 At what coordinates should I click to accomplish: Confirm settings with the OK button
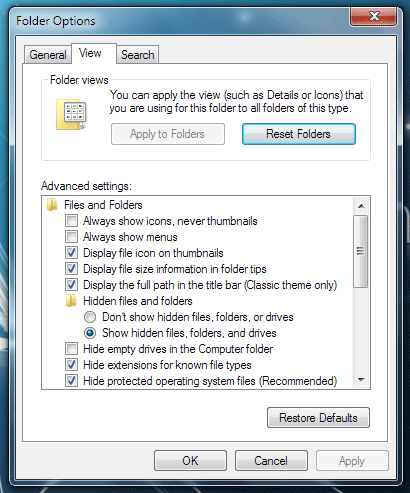(x=190, y=461)
